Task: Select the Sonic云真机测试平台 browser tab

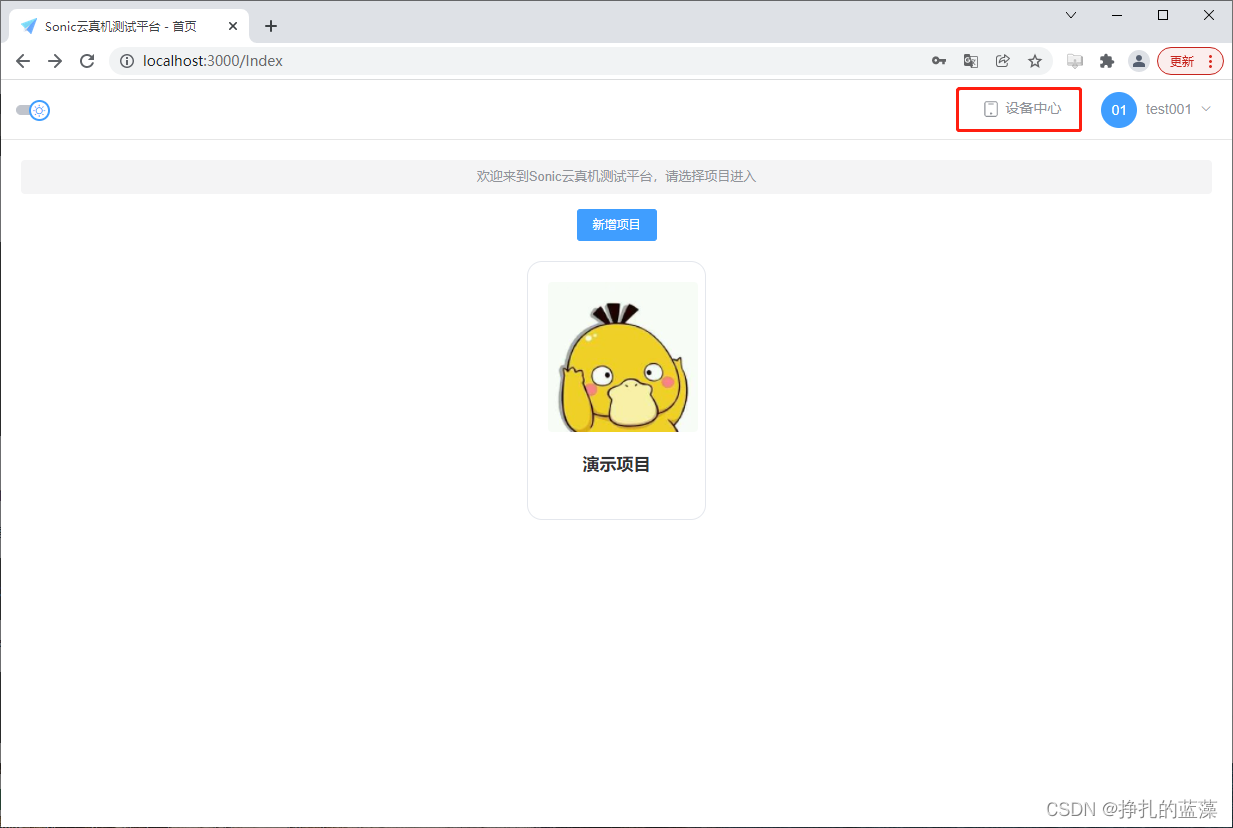Action: tap(127, 26)
